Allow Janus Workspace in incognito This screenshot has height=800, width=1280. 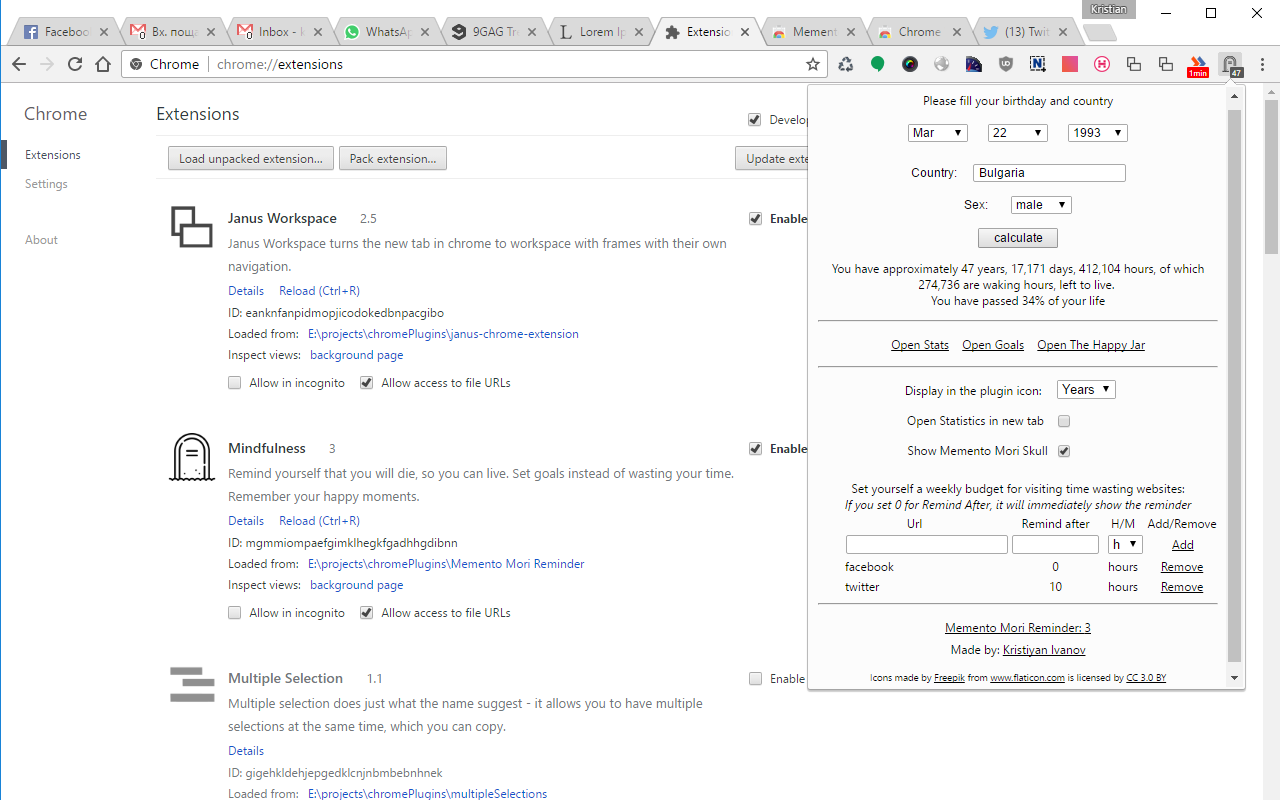point(234,382)
